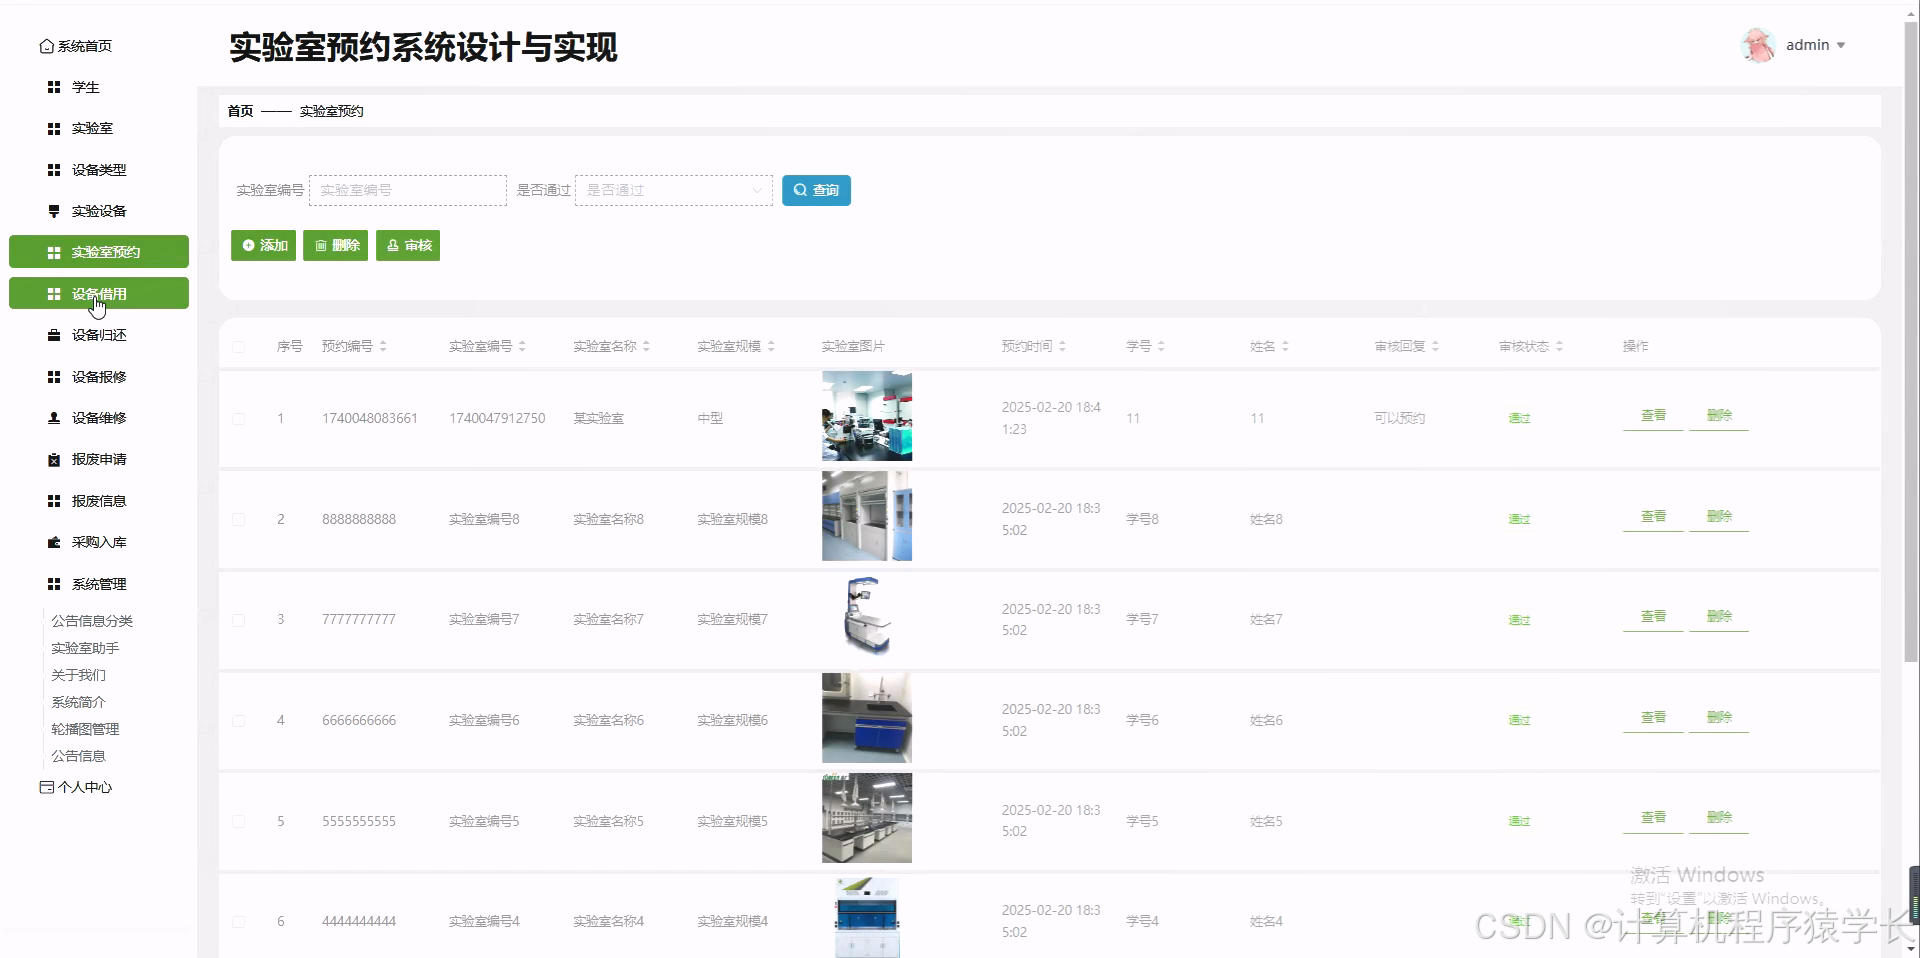Click the 报废申请 sidebar icon

pos(53,459)
